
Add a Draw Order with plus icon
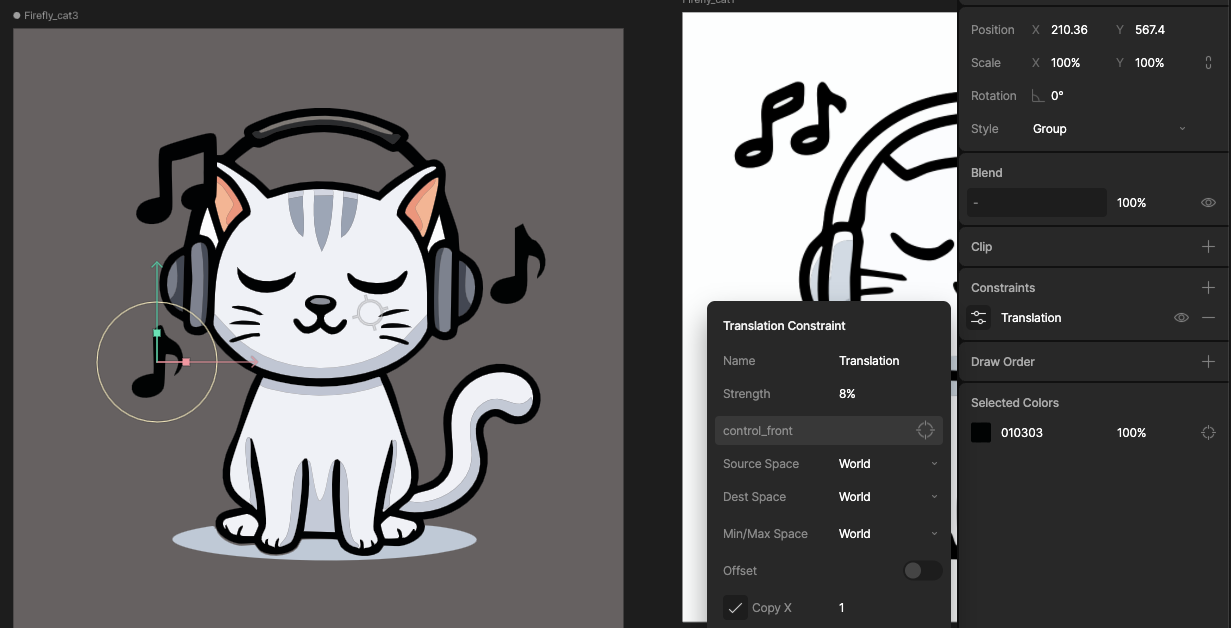point(1208,362)
